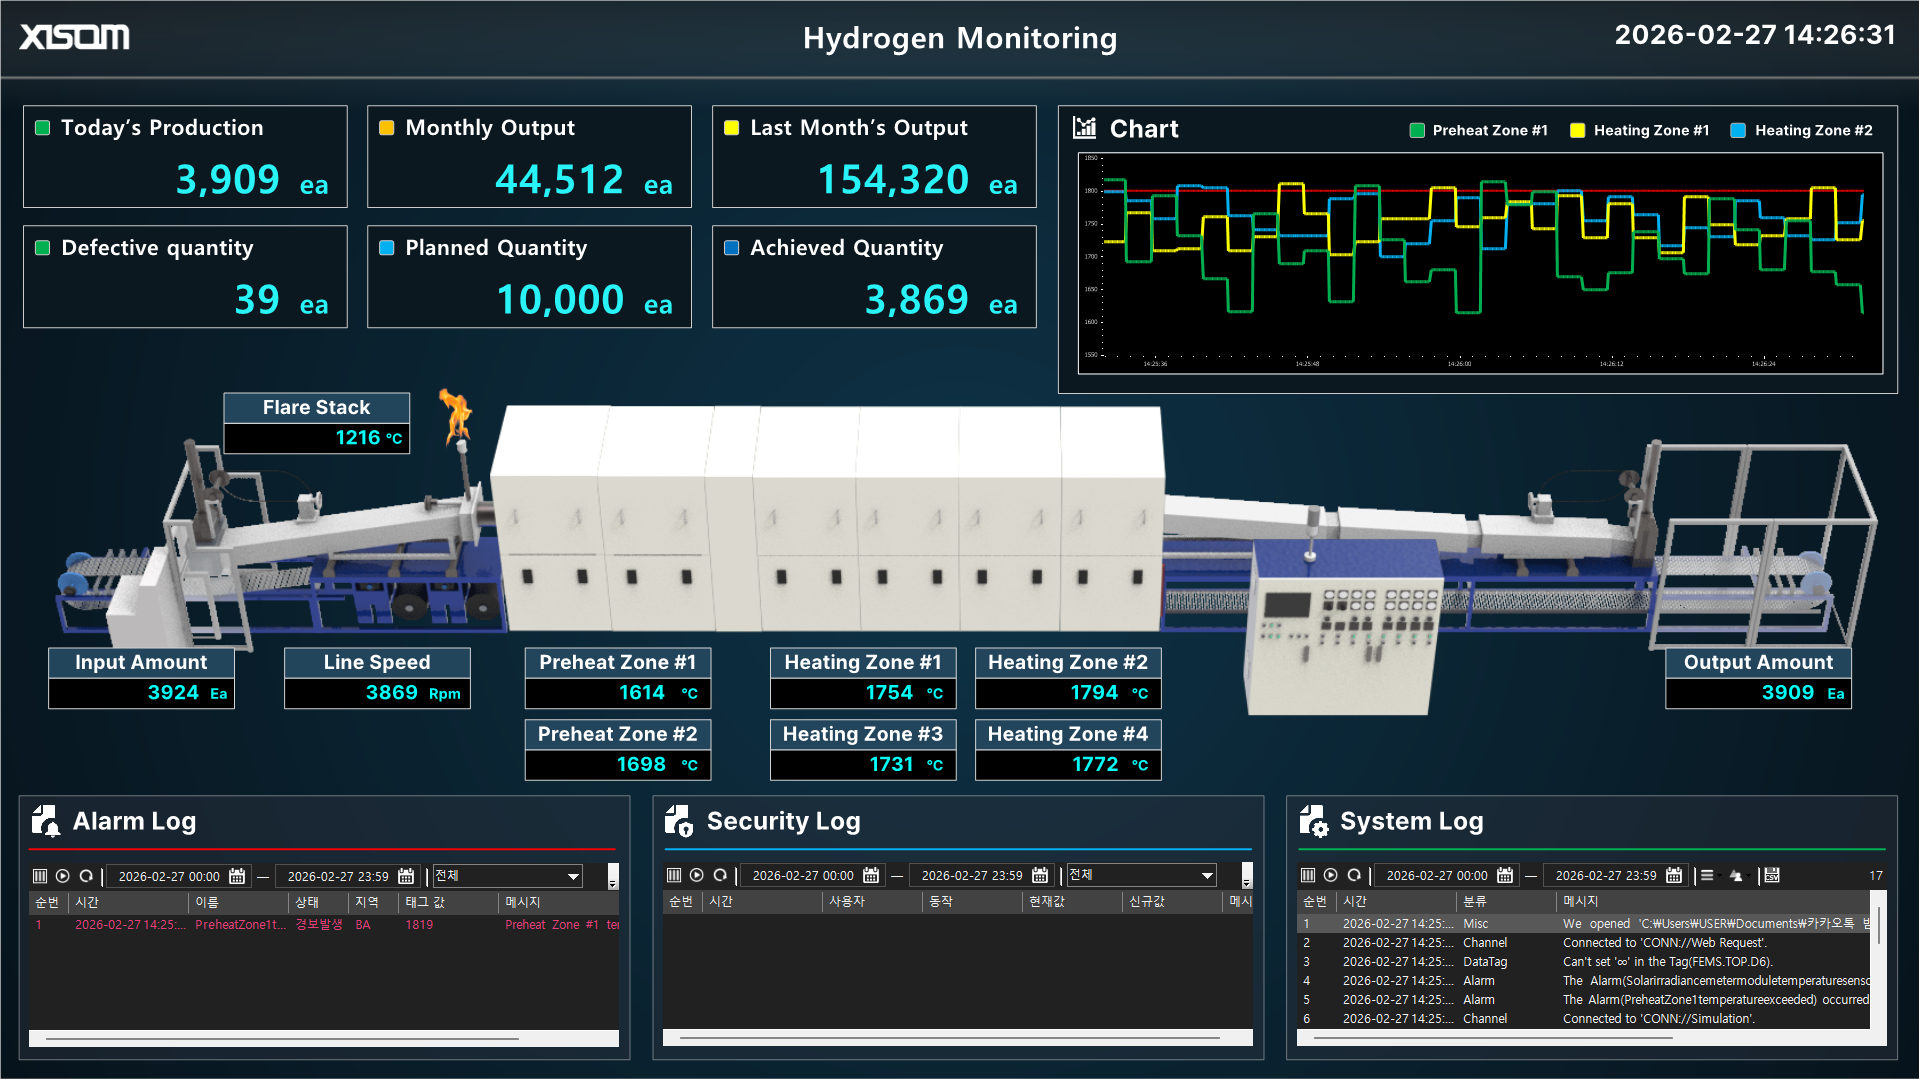Click 시간 column header in Alarm Log

click(87, 902)
